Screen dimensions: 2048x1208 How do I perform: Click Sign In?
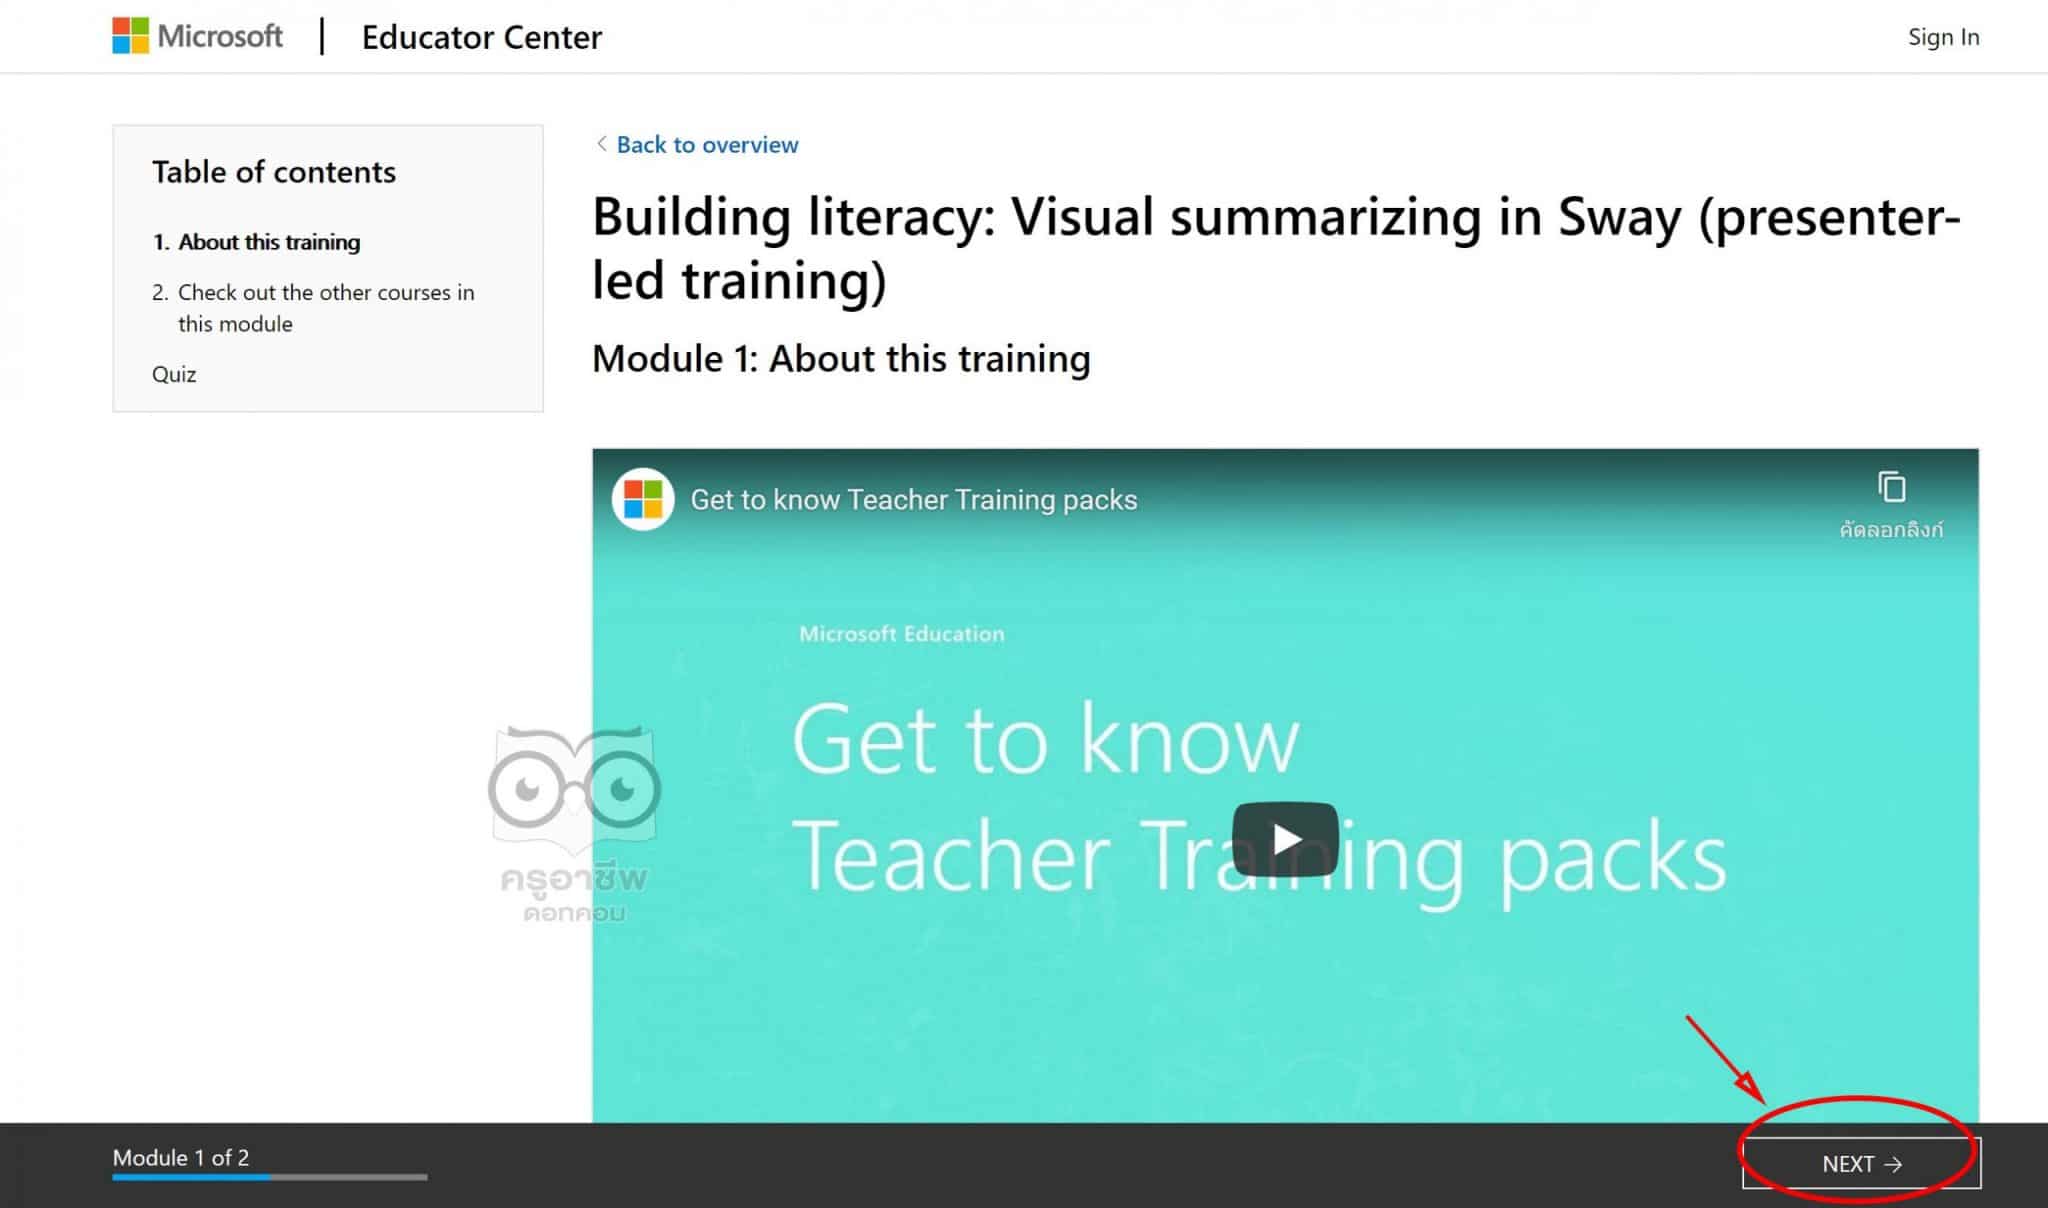1943,37
